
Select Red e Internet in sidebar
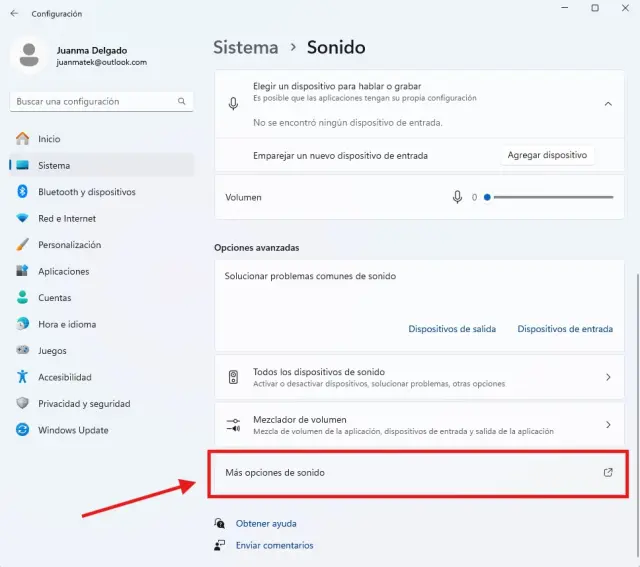click(x=67, y=218)
